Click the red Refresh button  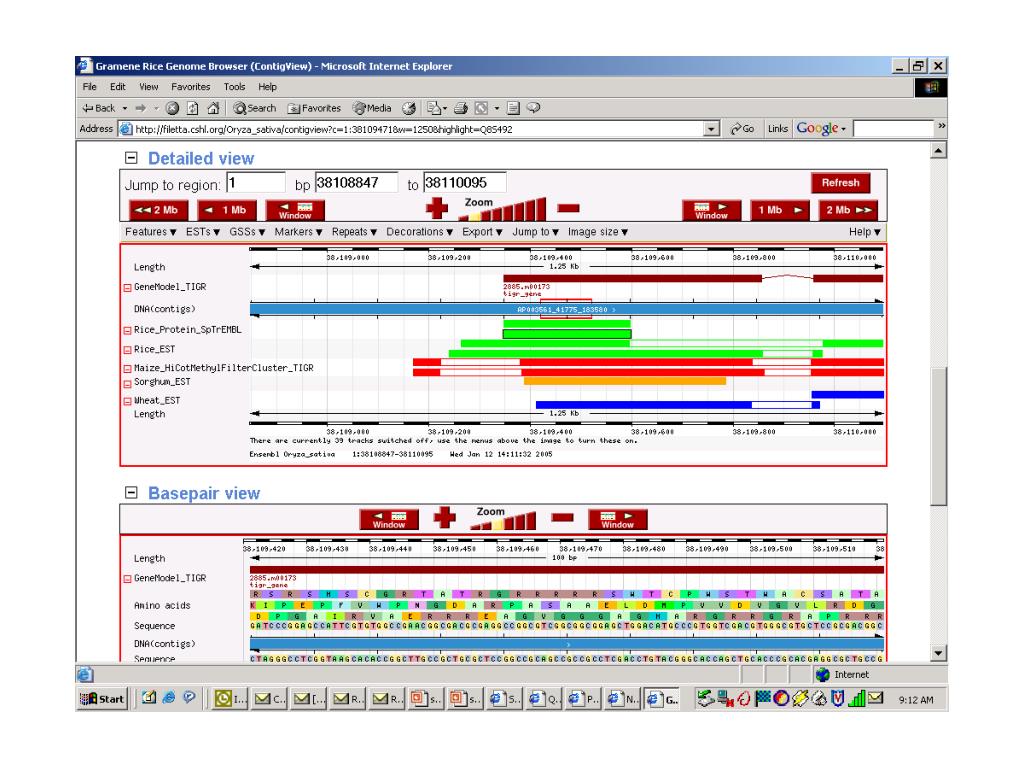coord(841,183)
